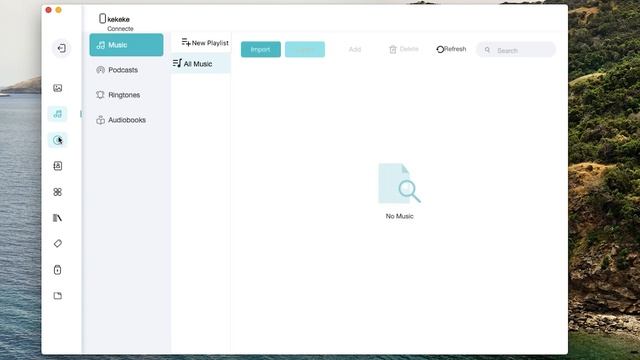The height and width of the screenshot is (360, 640).
Task: Open the Books icon in the sidebar
Action: coord(58,218)
